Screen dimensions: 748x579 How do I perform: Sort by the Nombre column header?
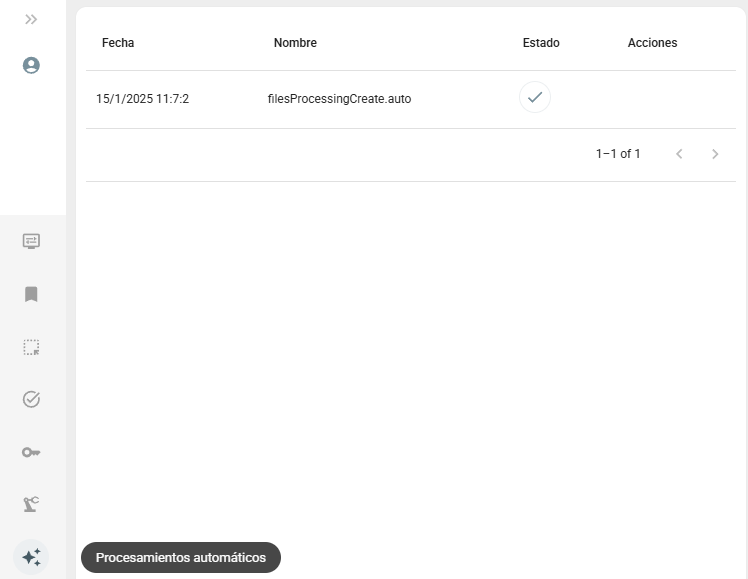pyautogui.click(x=295, y=43)
